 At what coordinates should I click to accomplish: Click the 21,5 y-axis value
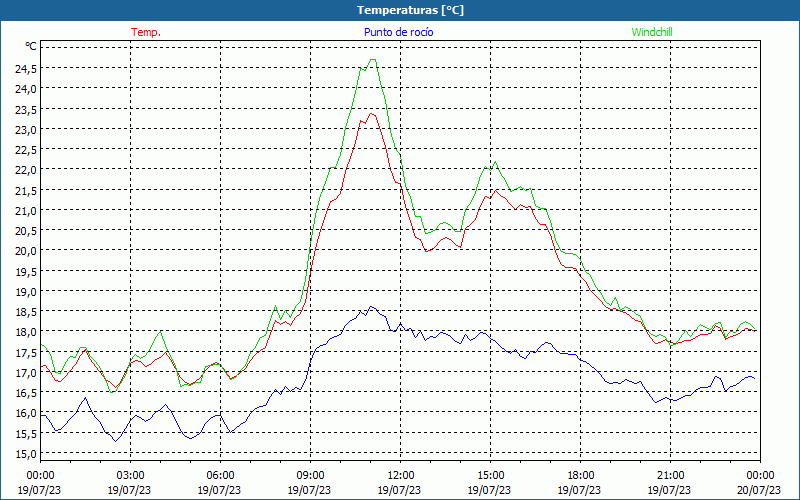tap(26, 190)
